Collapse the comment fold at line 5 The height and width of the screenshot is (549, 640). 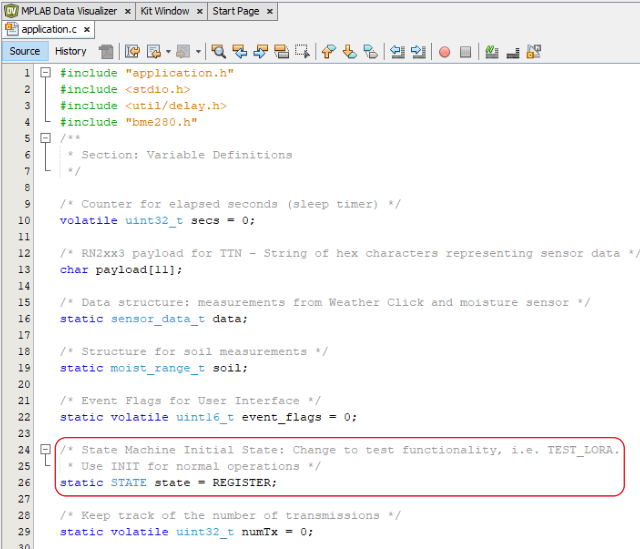[x=46, y=138]
